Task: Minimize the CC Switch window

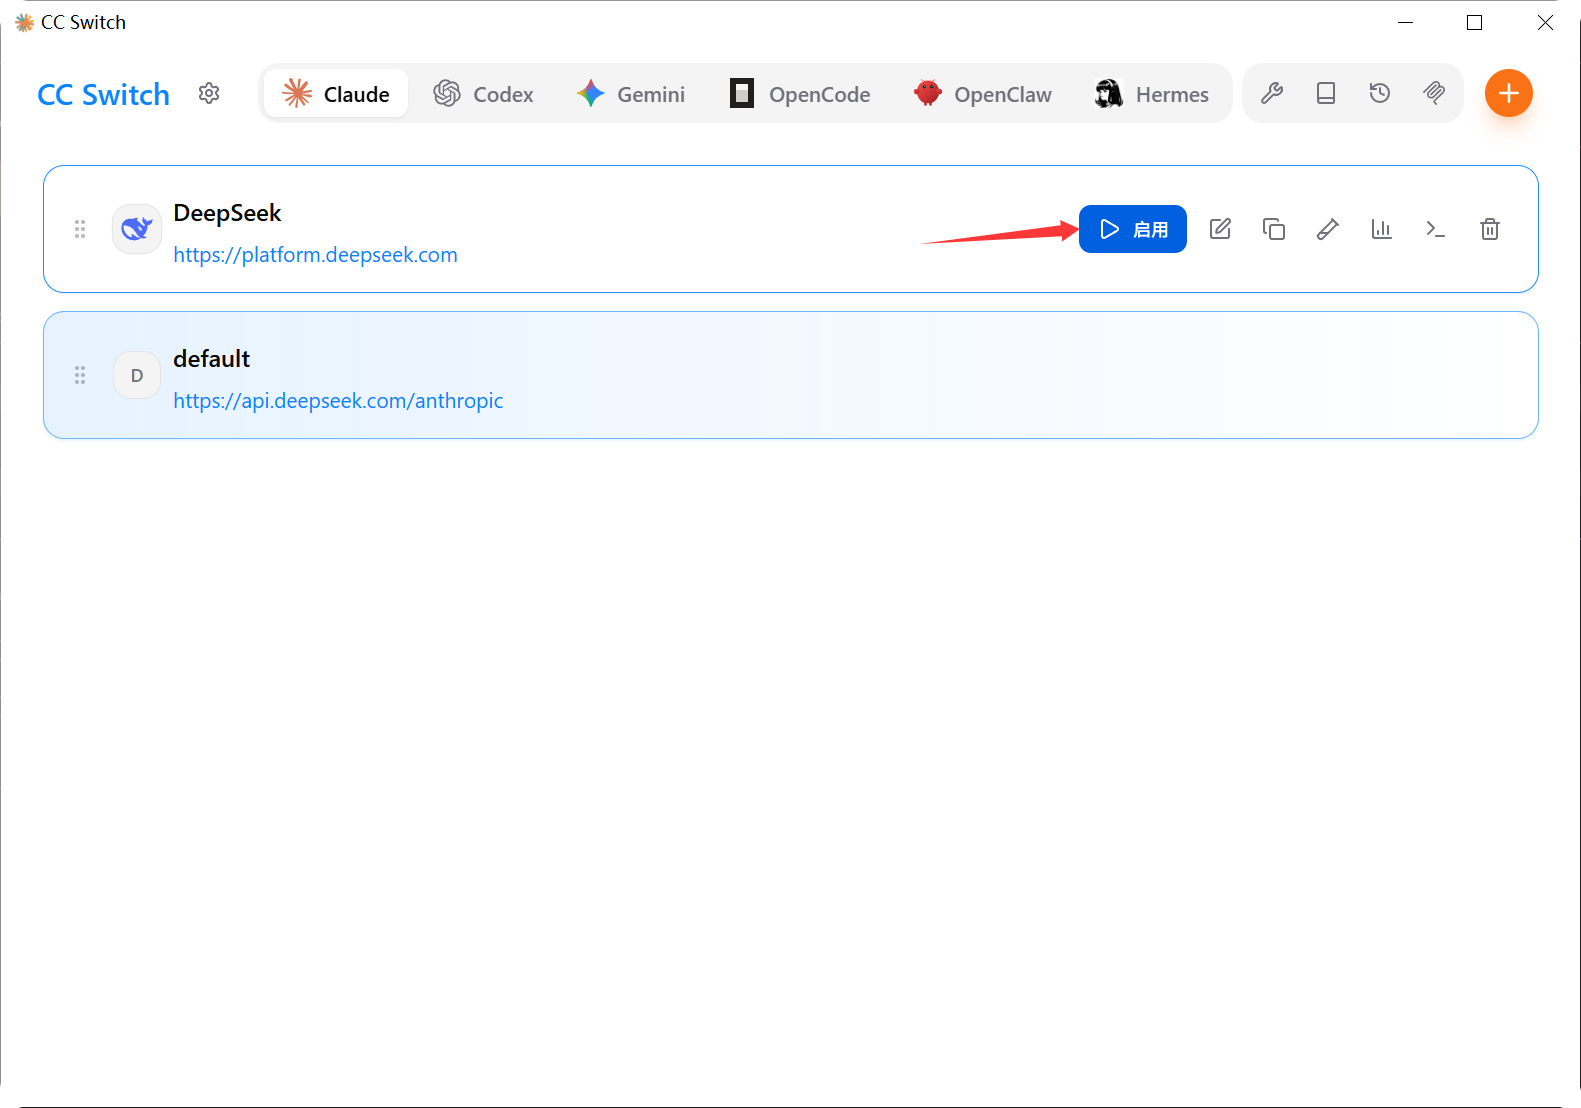Action: 1405,22
